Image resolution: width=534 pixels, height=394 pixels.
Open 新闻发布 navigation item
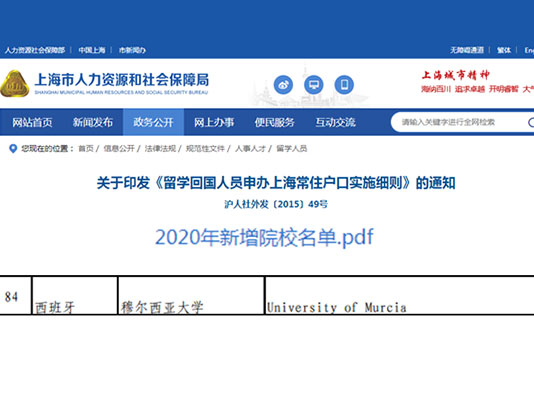[x=93, y=122]
